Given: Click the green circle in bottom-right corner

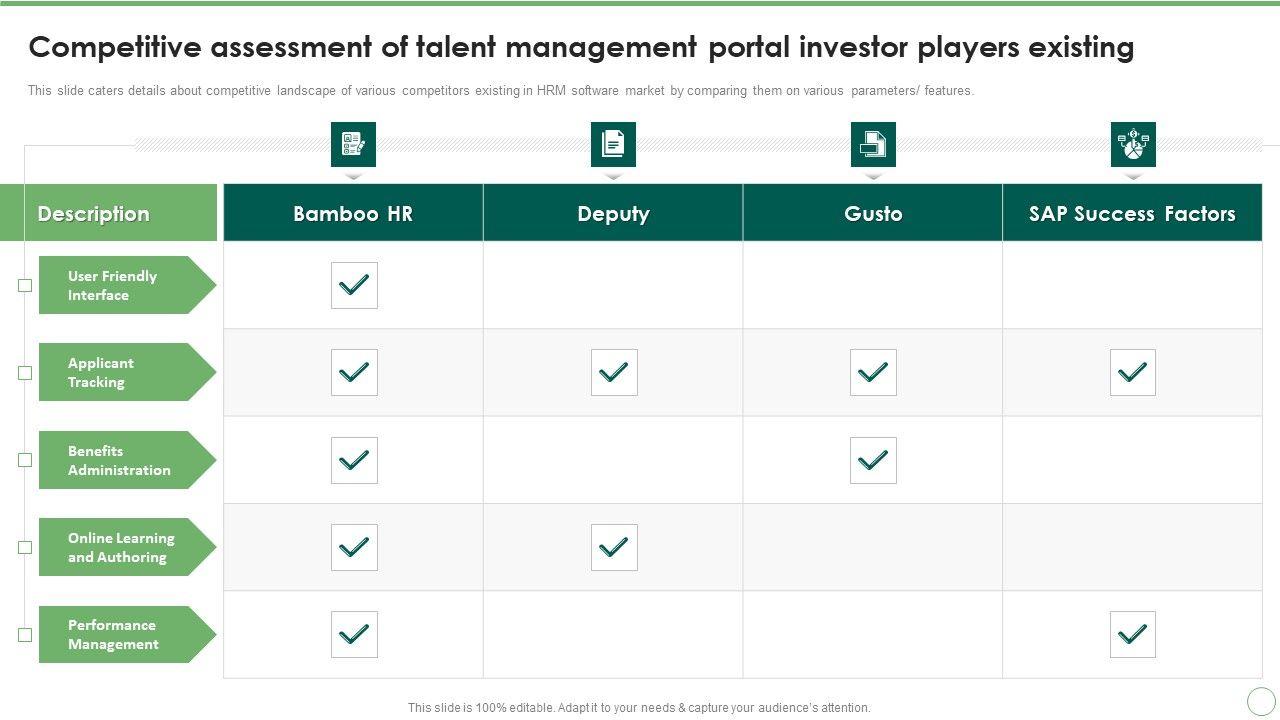Looking at the screenshot, I should click(1261, 700).
